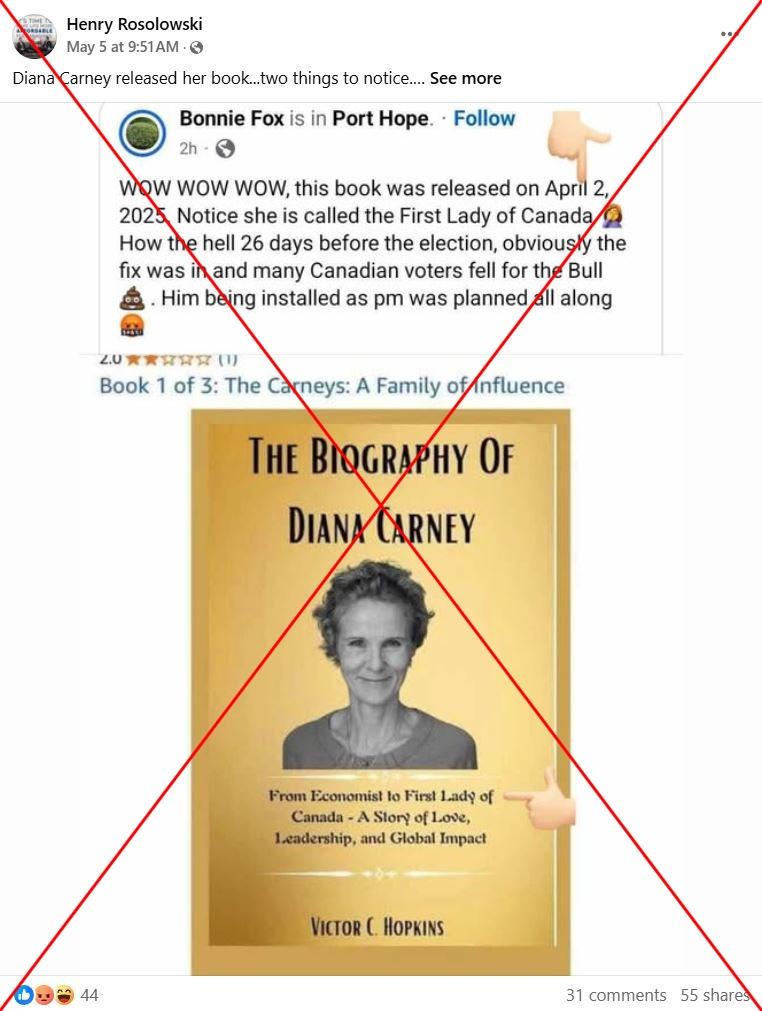Image resolution: width=762 pixels, height=1011 pixels.
Task: Click Bonnie Fox's round profile avatar
Action: pyautogui.click(x=142, y=133)
